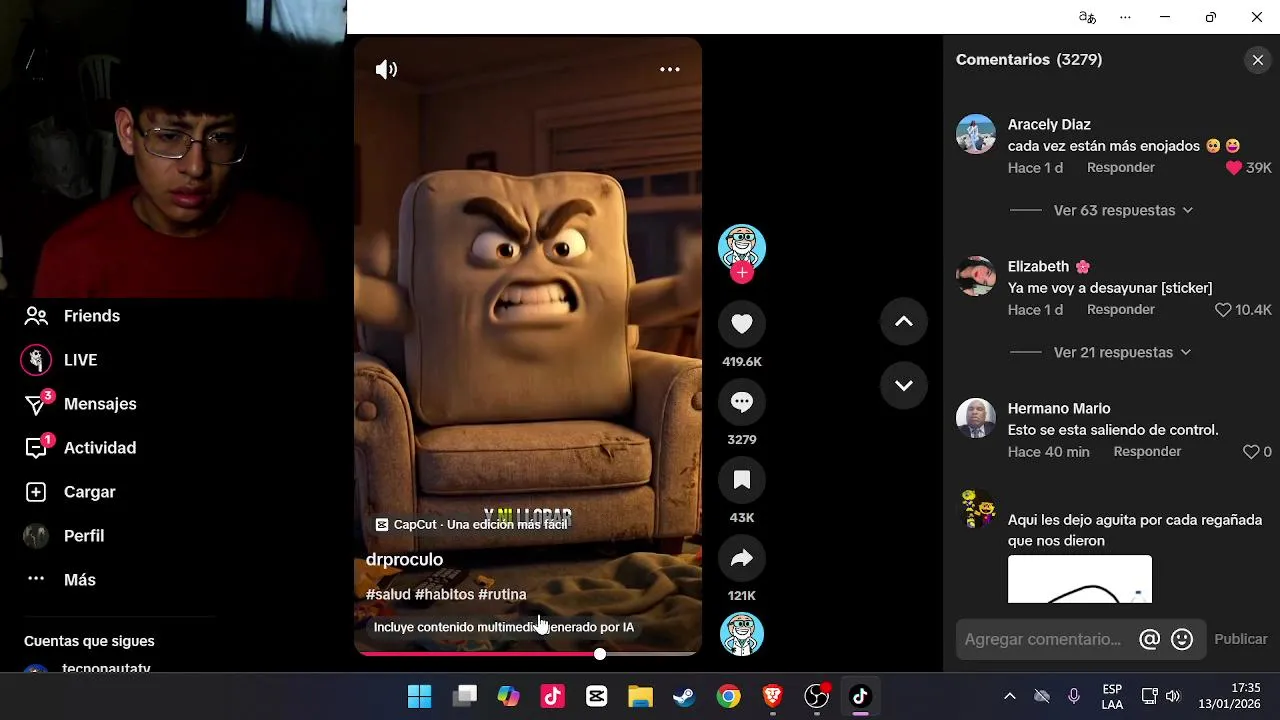Like Aracely Diaz's comment
Image resolution: width=1280 pixels, height=720 pixels.
click(x=1234, y=168)
